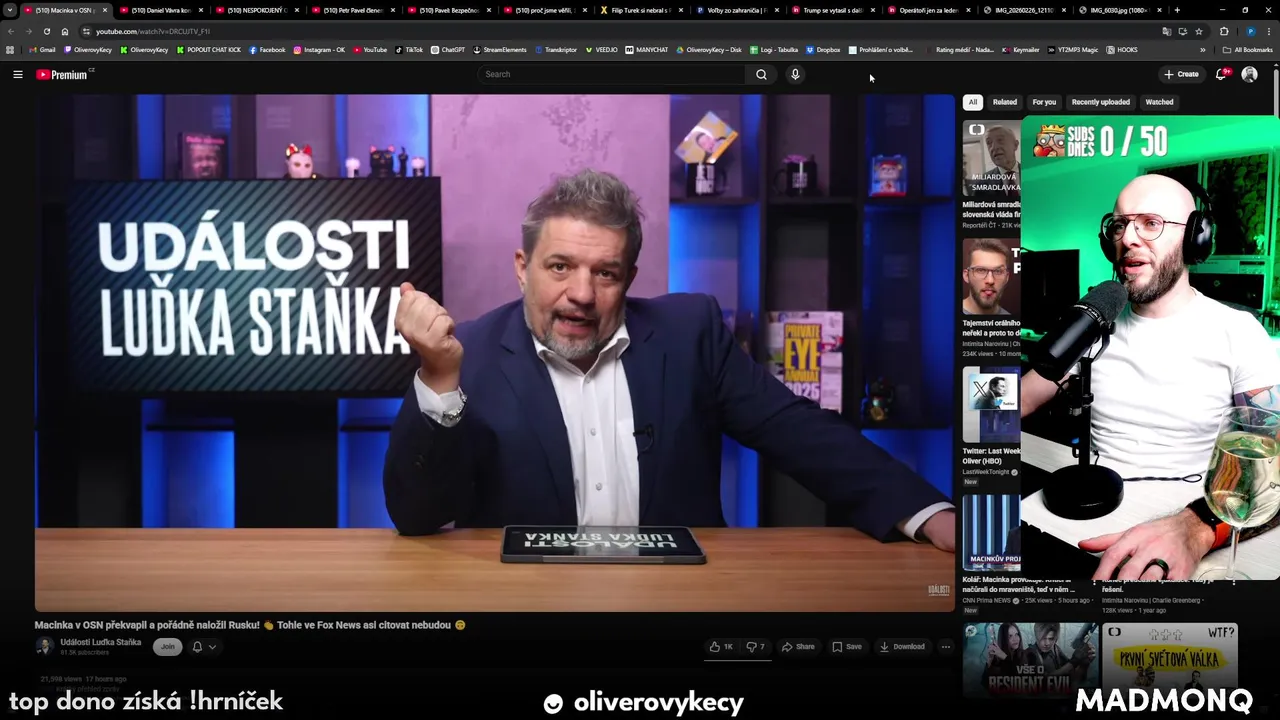Open the browser extensions puzzle icon
The width and height of the screenshot is (1280, 720).
(x=1224, y=31)
